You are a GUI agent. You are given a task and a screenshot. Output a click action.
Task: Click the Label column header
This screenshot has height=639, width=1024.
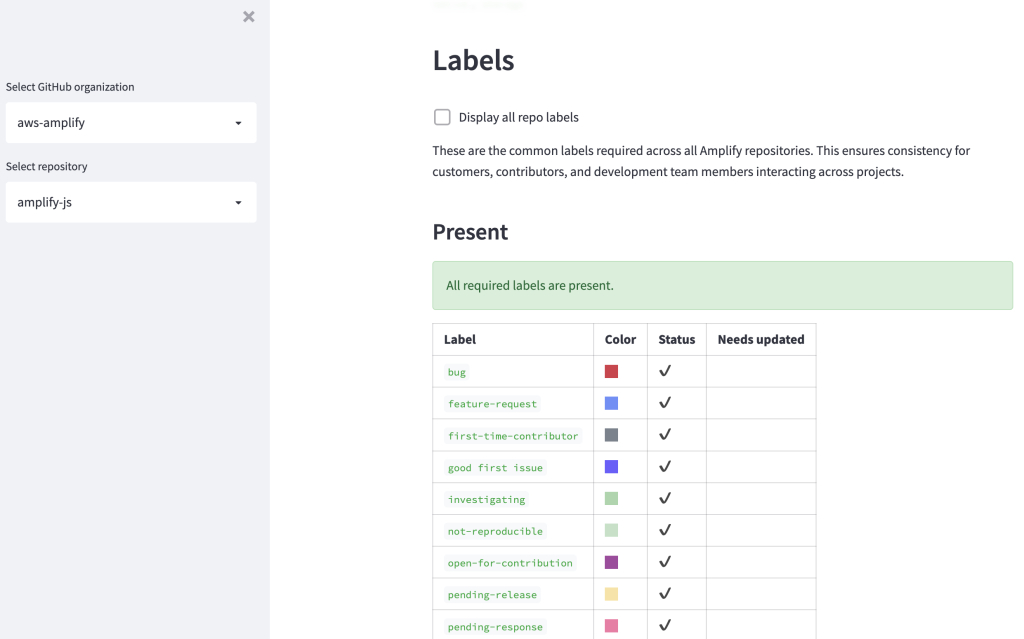click(x=460, y=339)
